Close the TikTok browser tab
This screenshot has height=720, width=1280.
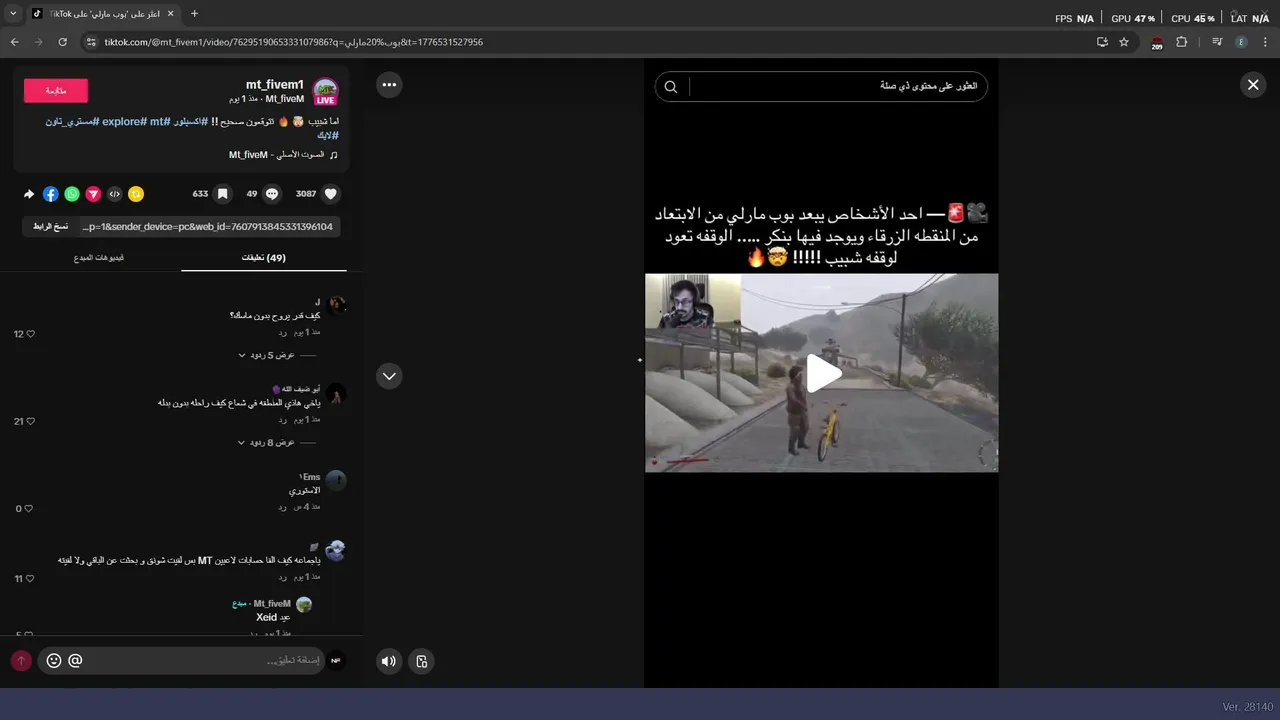point(169,14)
